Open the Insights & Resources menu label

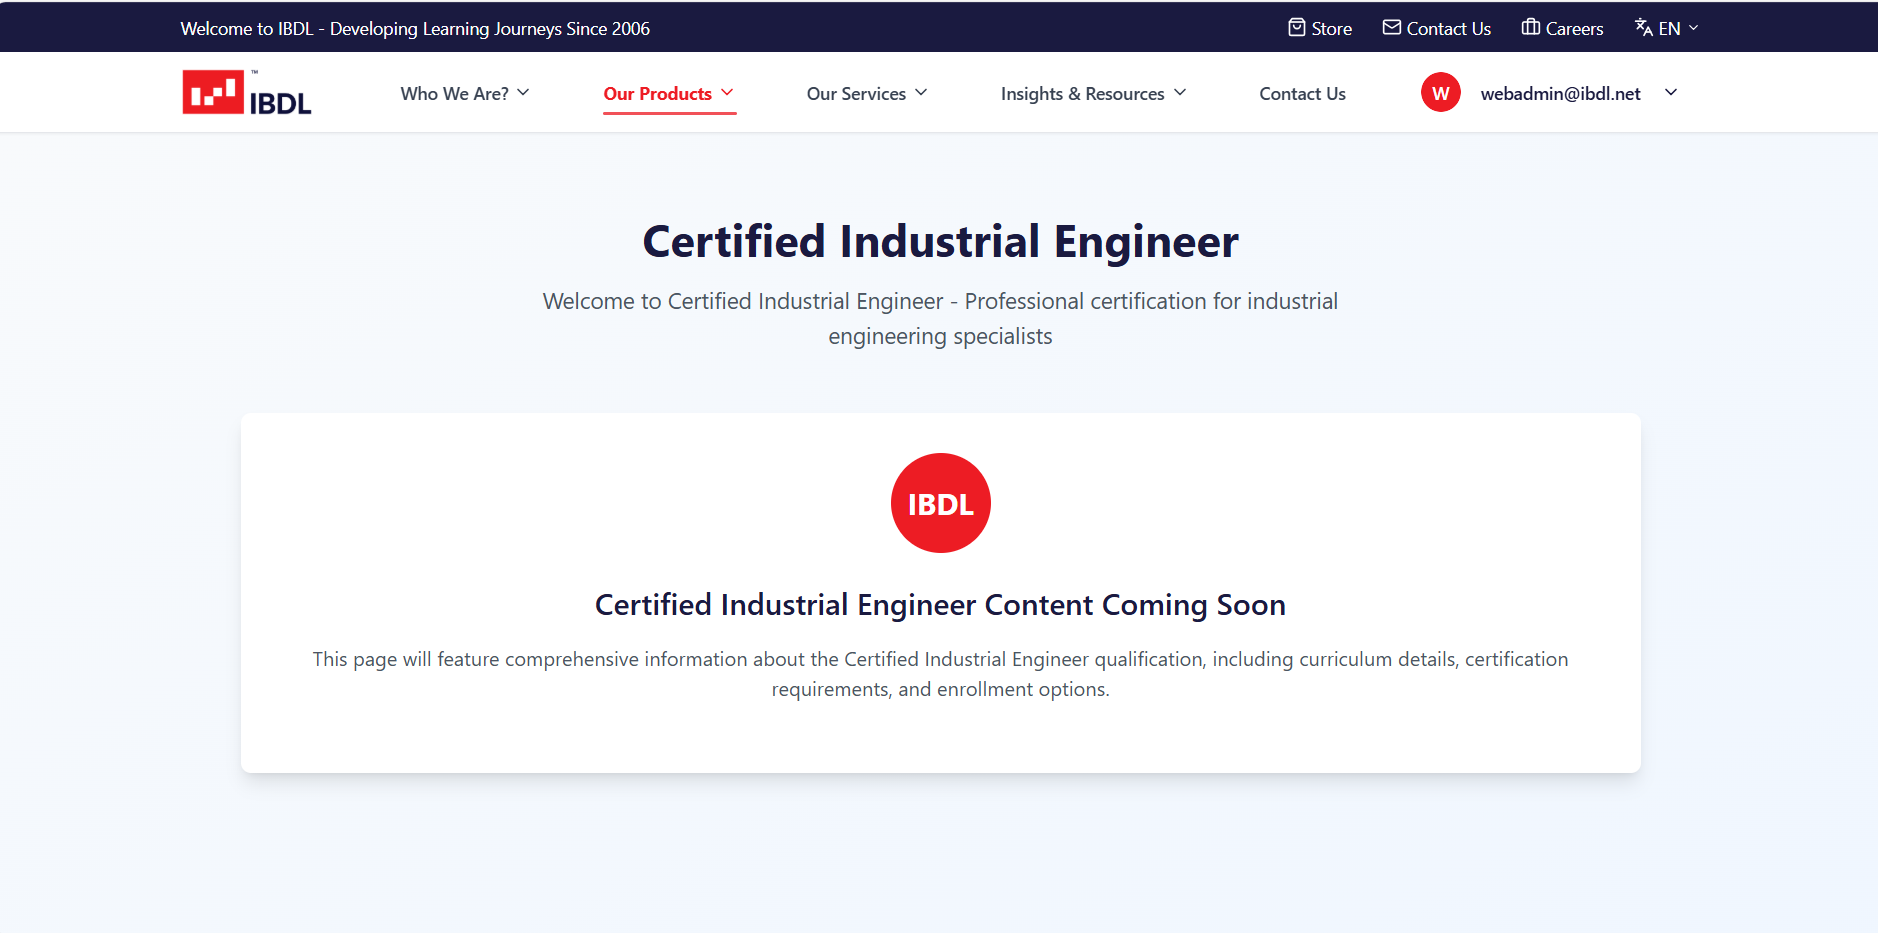pos(1082,94)
